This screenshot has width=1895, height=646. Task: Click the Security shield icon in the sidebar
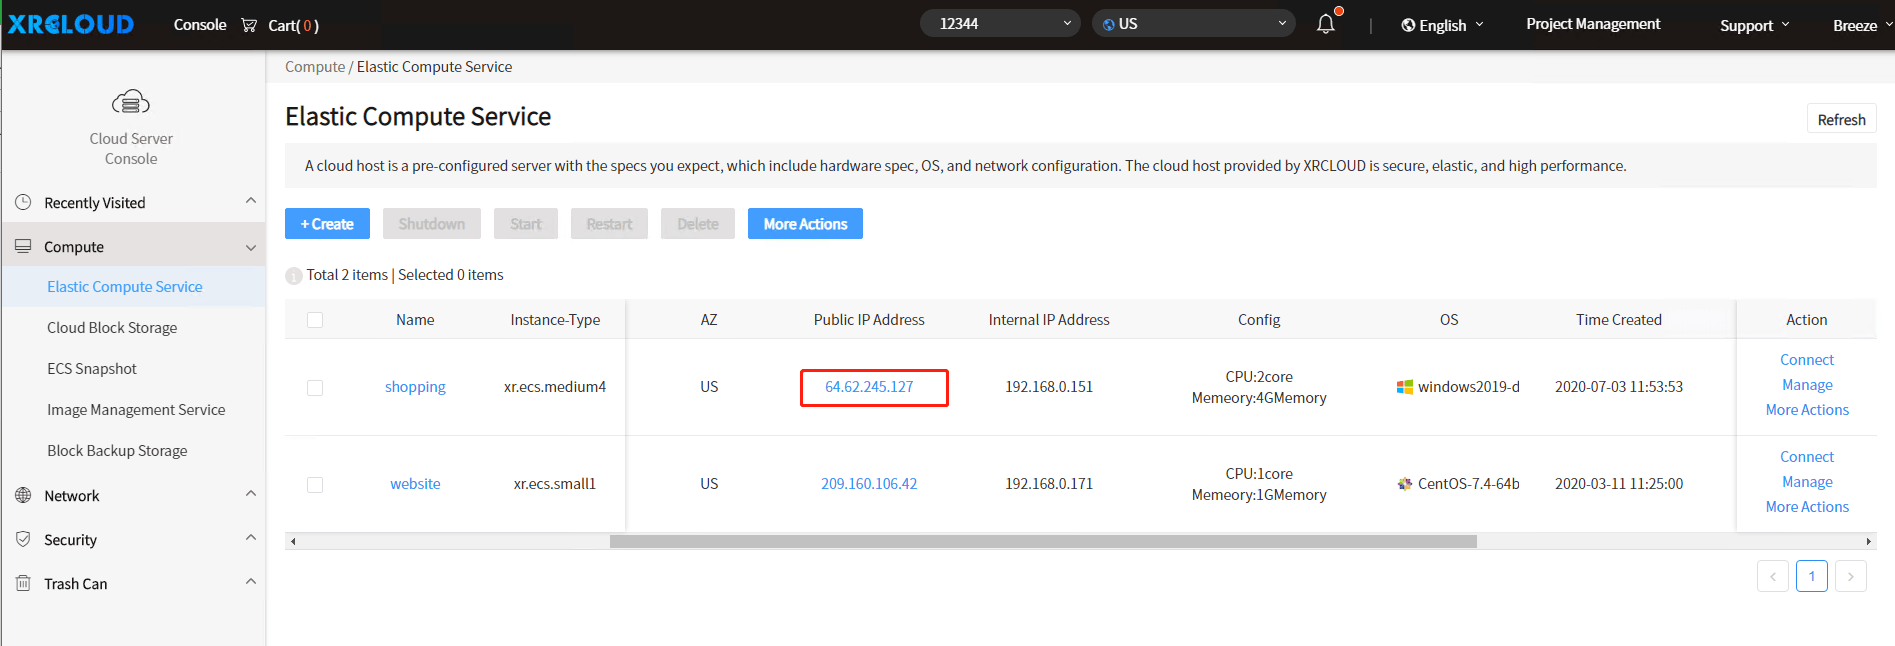coord(23,539)
